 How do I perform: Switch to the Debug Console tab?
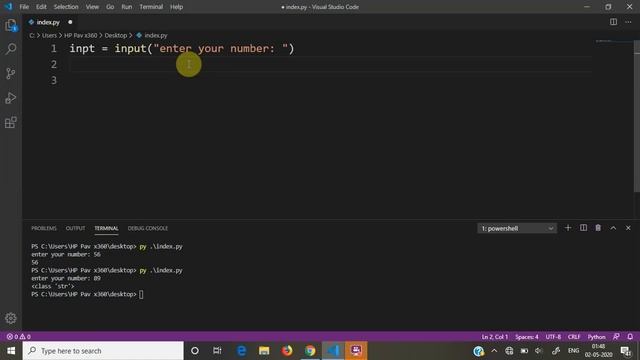(148, 228)
